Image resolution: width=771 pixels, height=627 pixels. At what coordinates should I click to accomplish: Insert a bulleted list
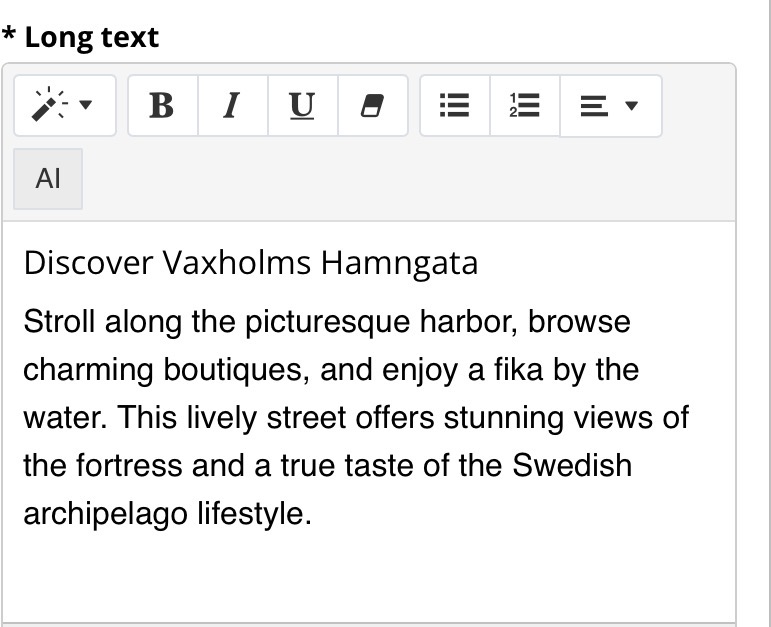coord(455,105)
